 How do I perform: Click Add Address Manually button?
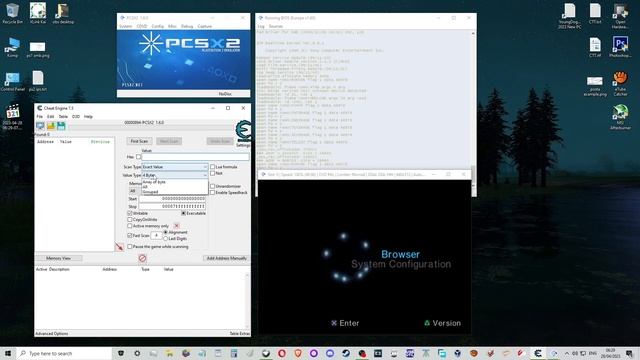point(226,258)
